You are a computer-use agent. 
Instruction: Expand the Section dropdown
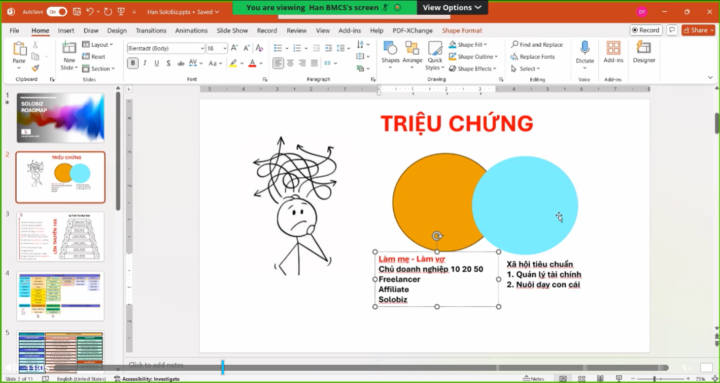pos(98,68)
